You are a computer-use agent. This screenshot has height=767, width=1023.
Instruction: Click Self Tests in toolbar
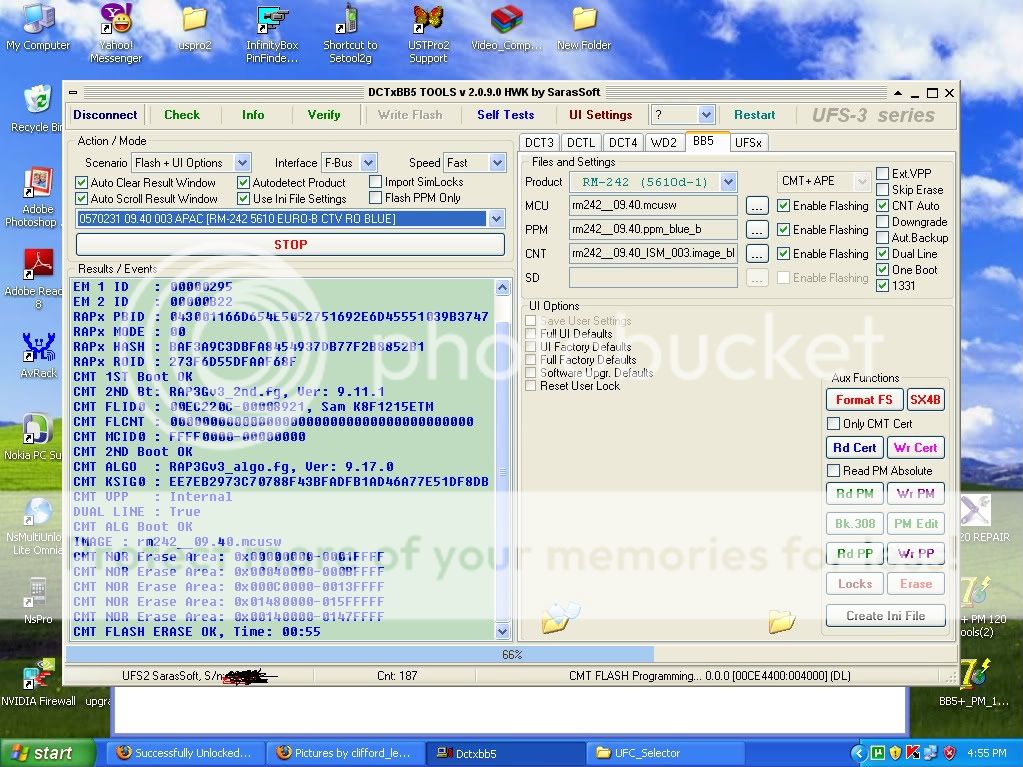(x=505, y=115)
